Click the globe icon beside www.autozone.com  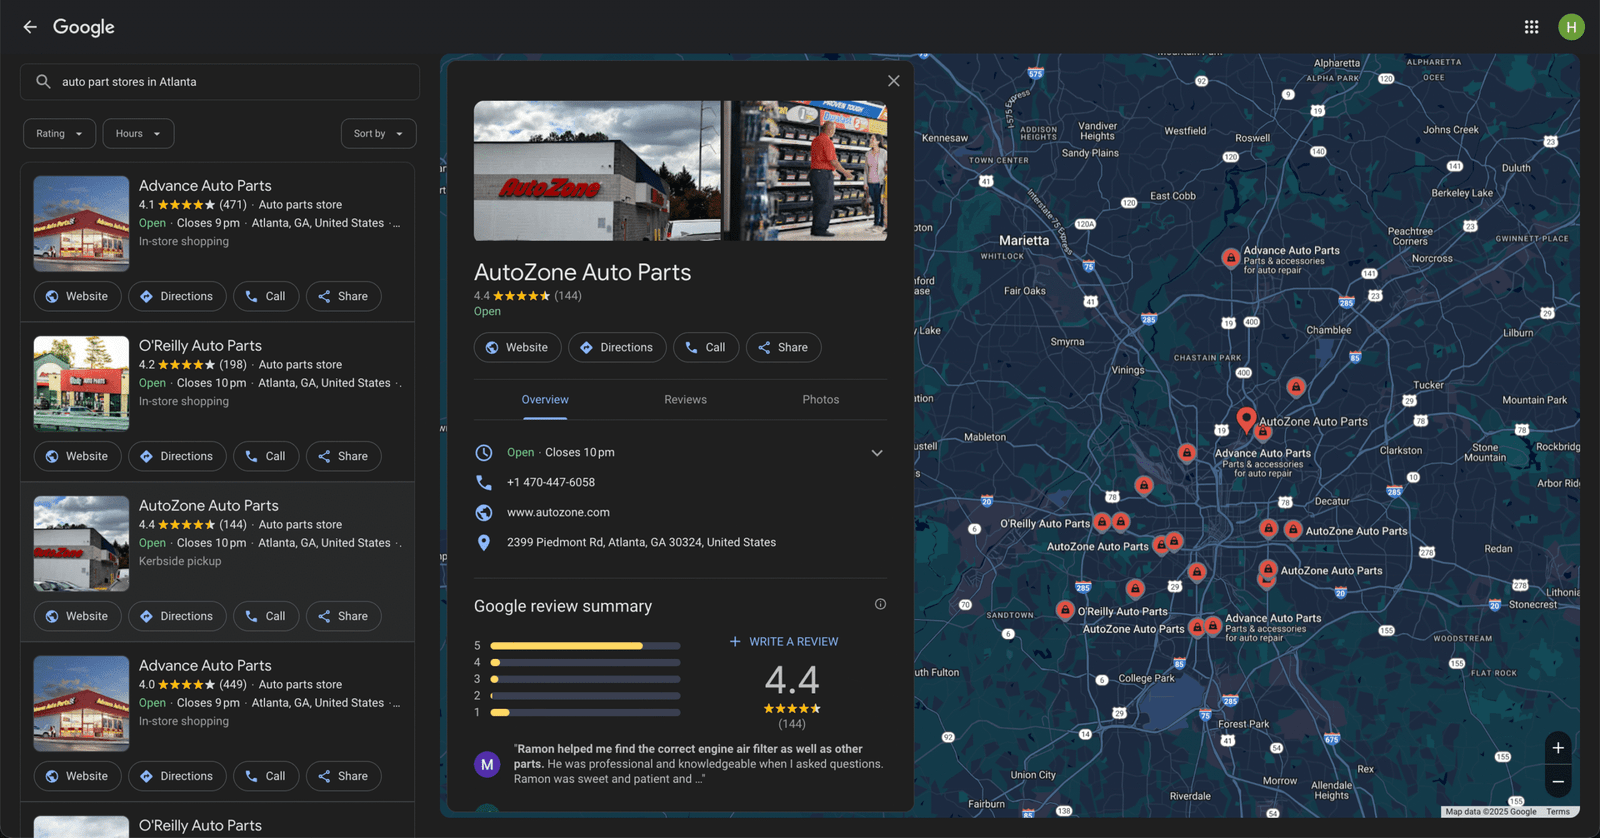point(484,513)
